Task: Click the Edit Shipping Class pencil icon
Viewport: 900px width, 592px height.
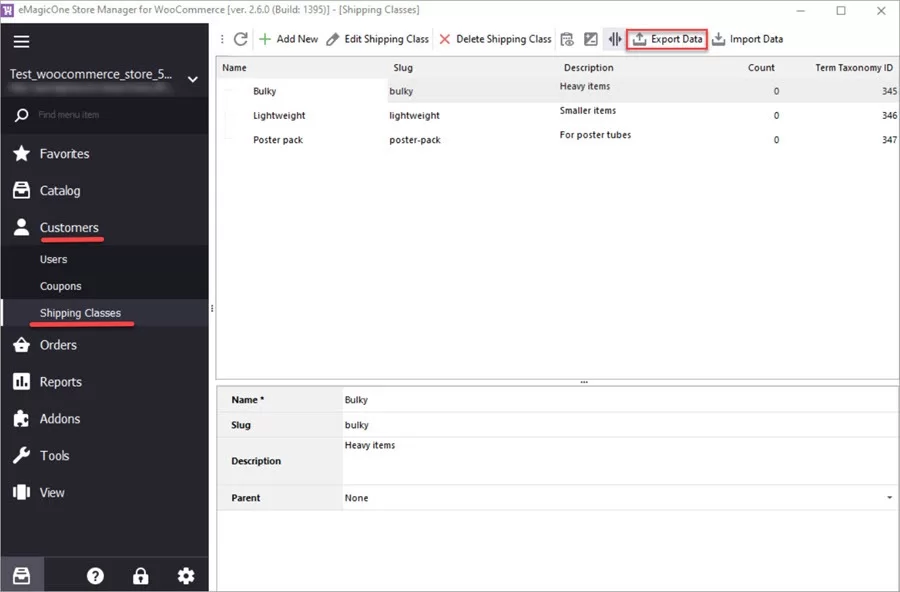Action: click(x=333, y=39)
